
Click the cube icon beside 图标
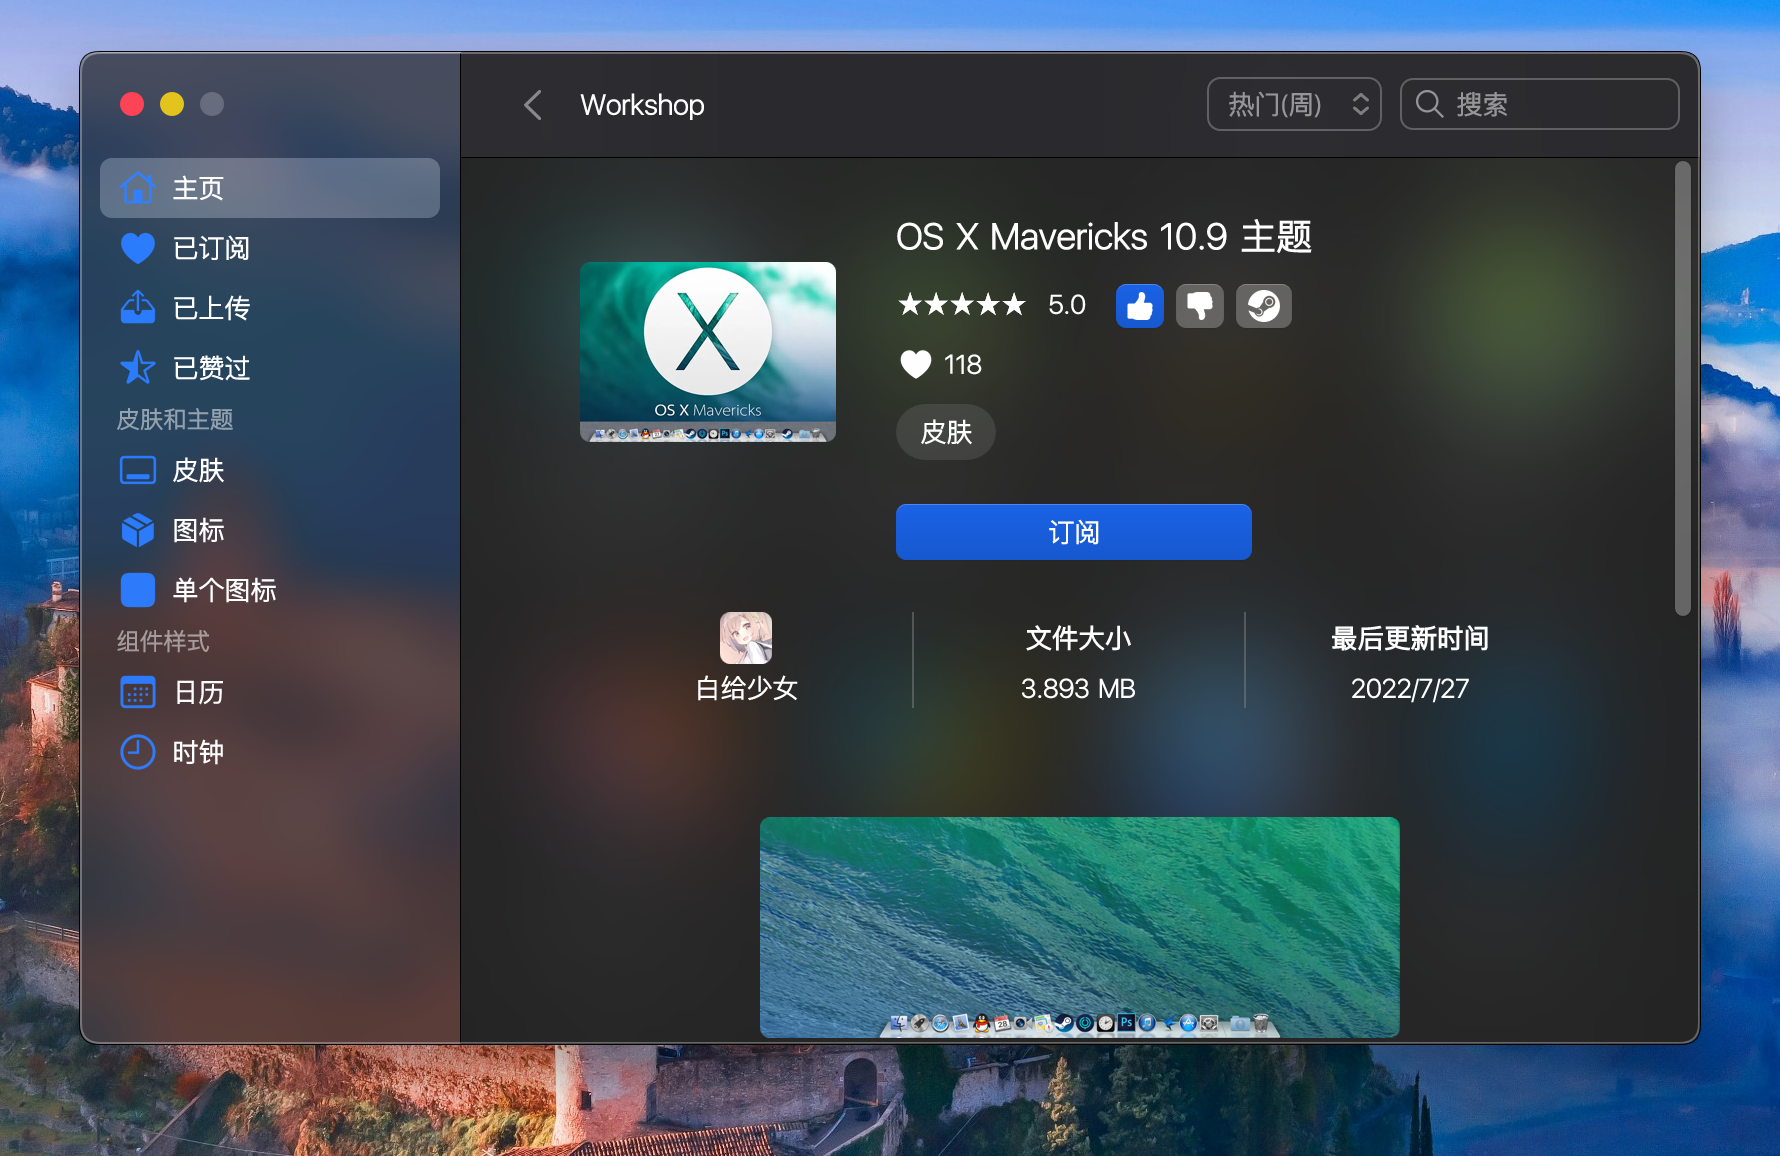pyautogui.click(x=138, y=530)
